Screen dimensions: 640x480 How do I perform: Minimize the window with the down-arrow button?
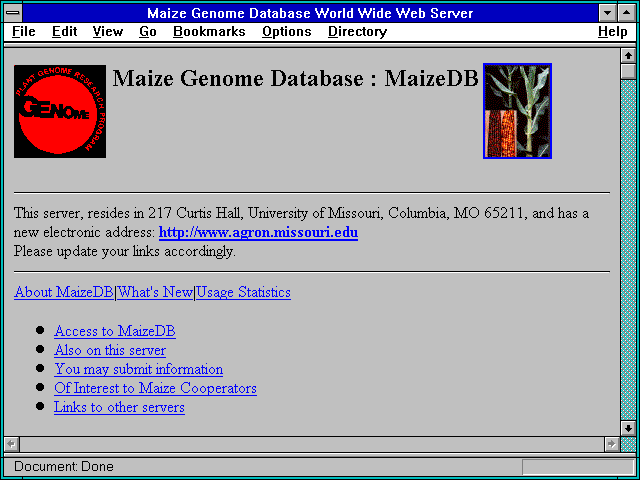(608, 13)
